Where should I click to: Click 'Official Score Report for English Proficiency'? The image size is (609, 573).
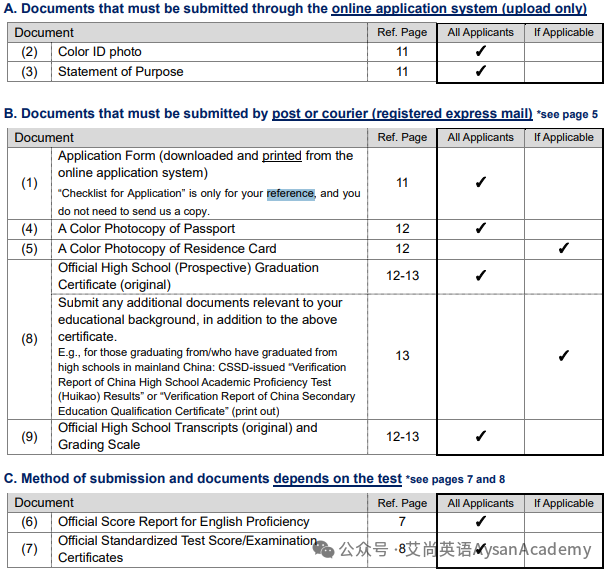[x=184, y=522]
